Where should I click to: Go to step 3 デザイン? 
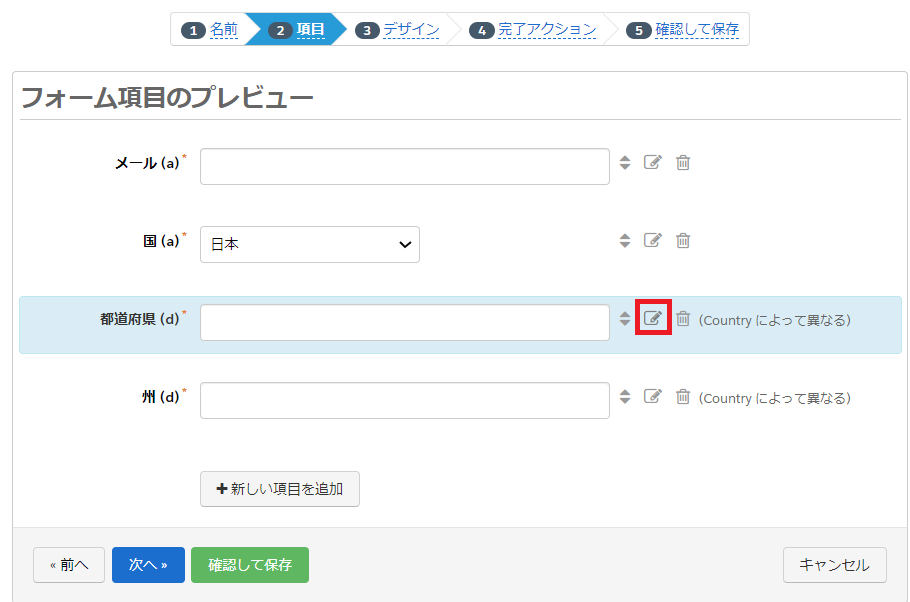point(411,29)
